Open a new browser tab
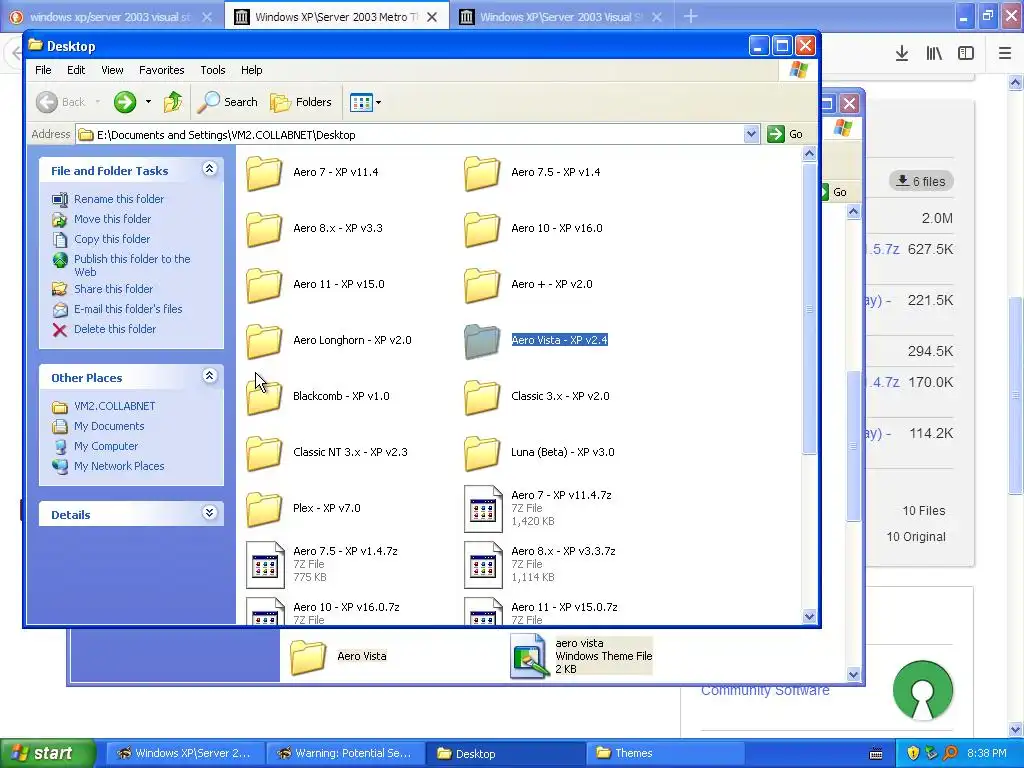 (691, 16)
